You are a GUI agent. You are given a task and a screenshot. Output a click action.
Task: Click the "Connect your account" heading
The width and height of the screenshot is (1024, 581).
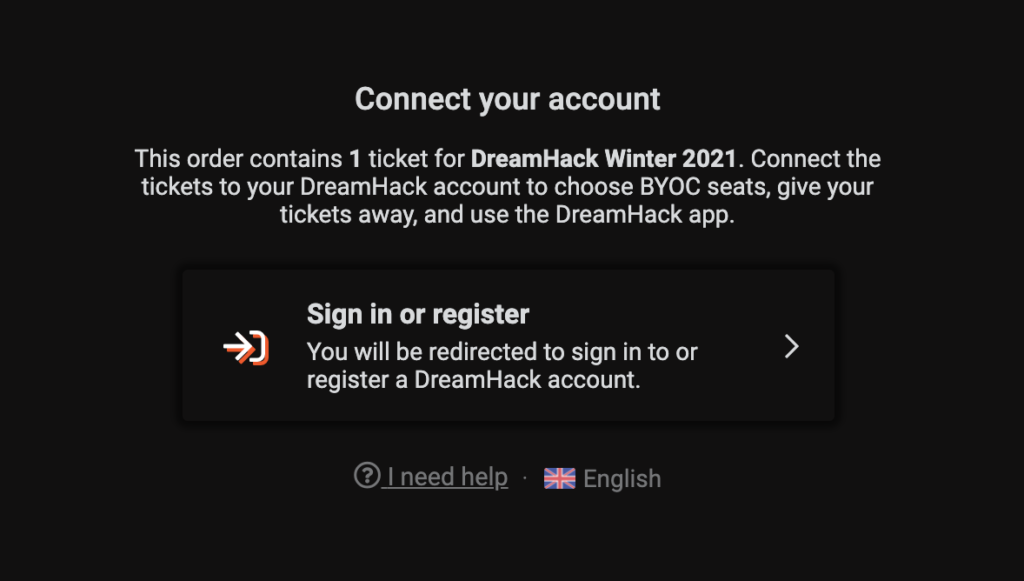507,99
